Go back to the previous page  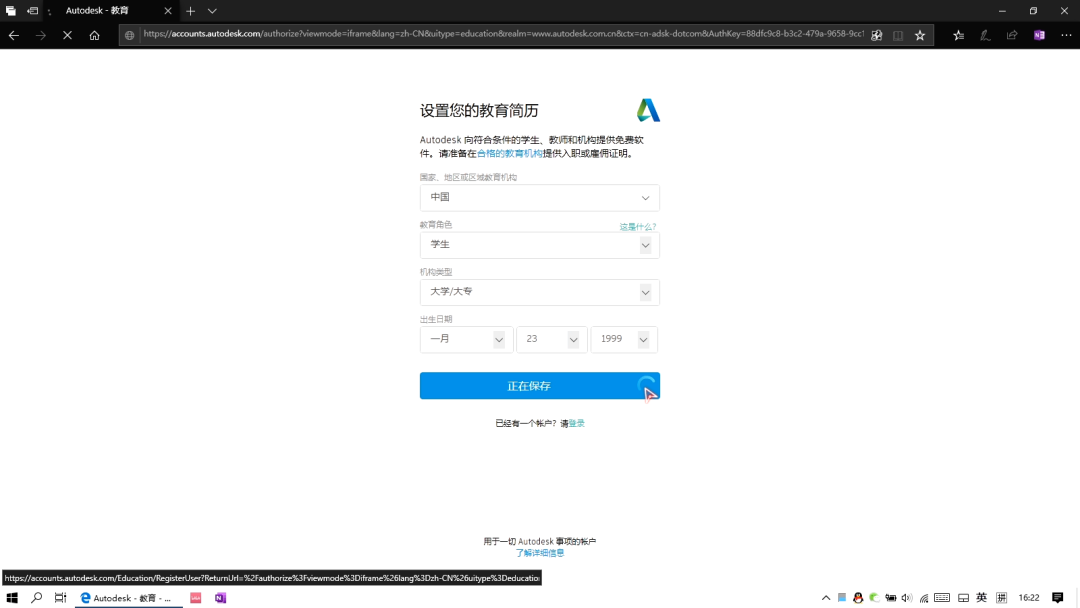click(14, 35)
